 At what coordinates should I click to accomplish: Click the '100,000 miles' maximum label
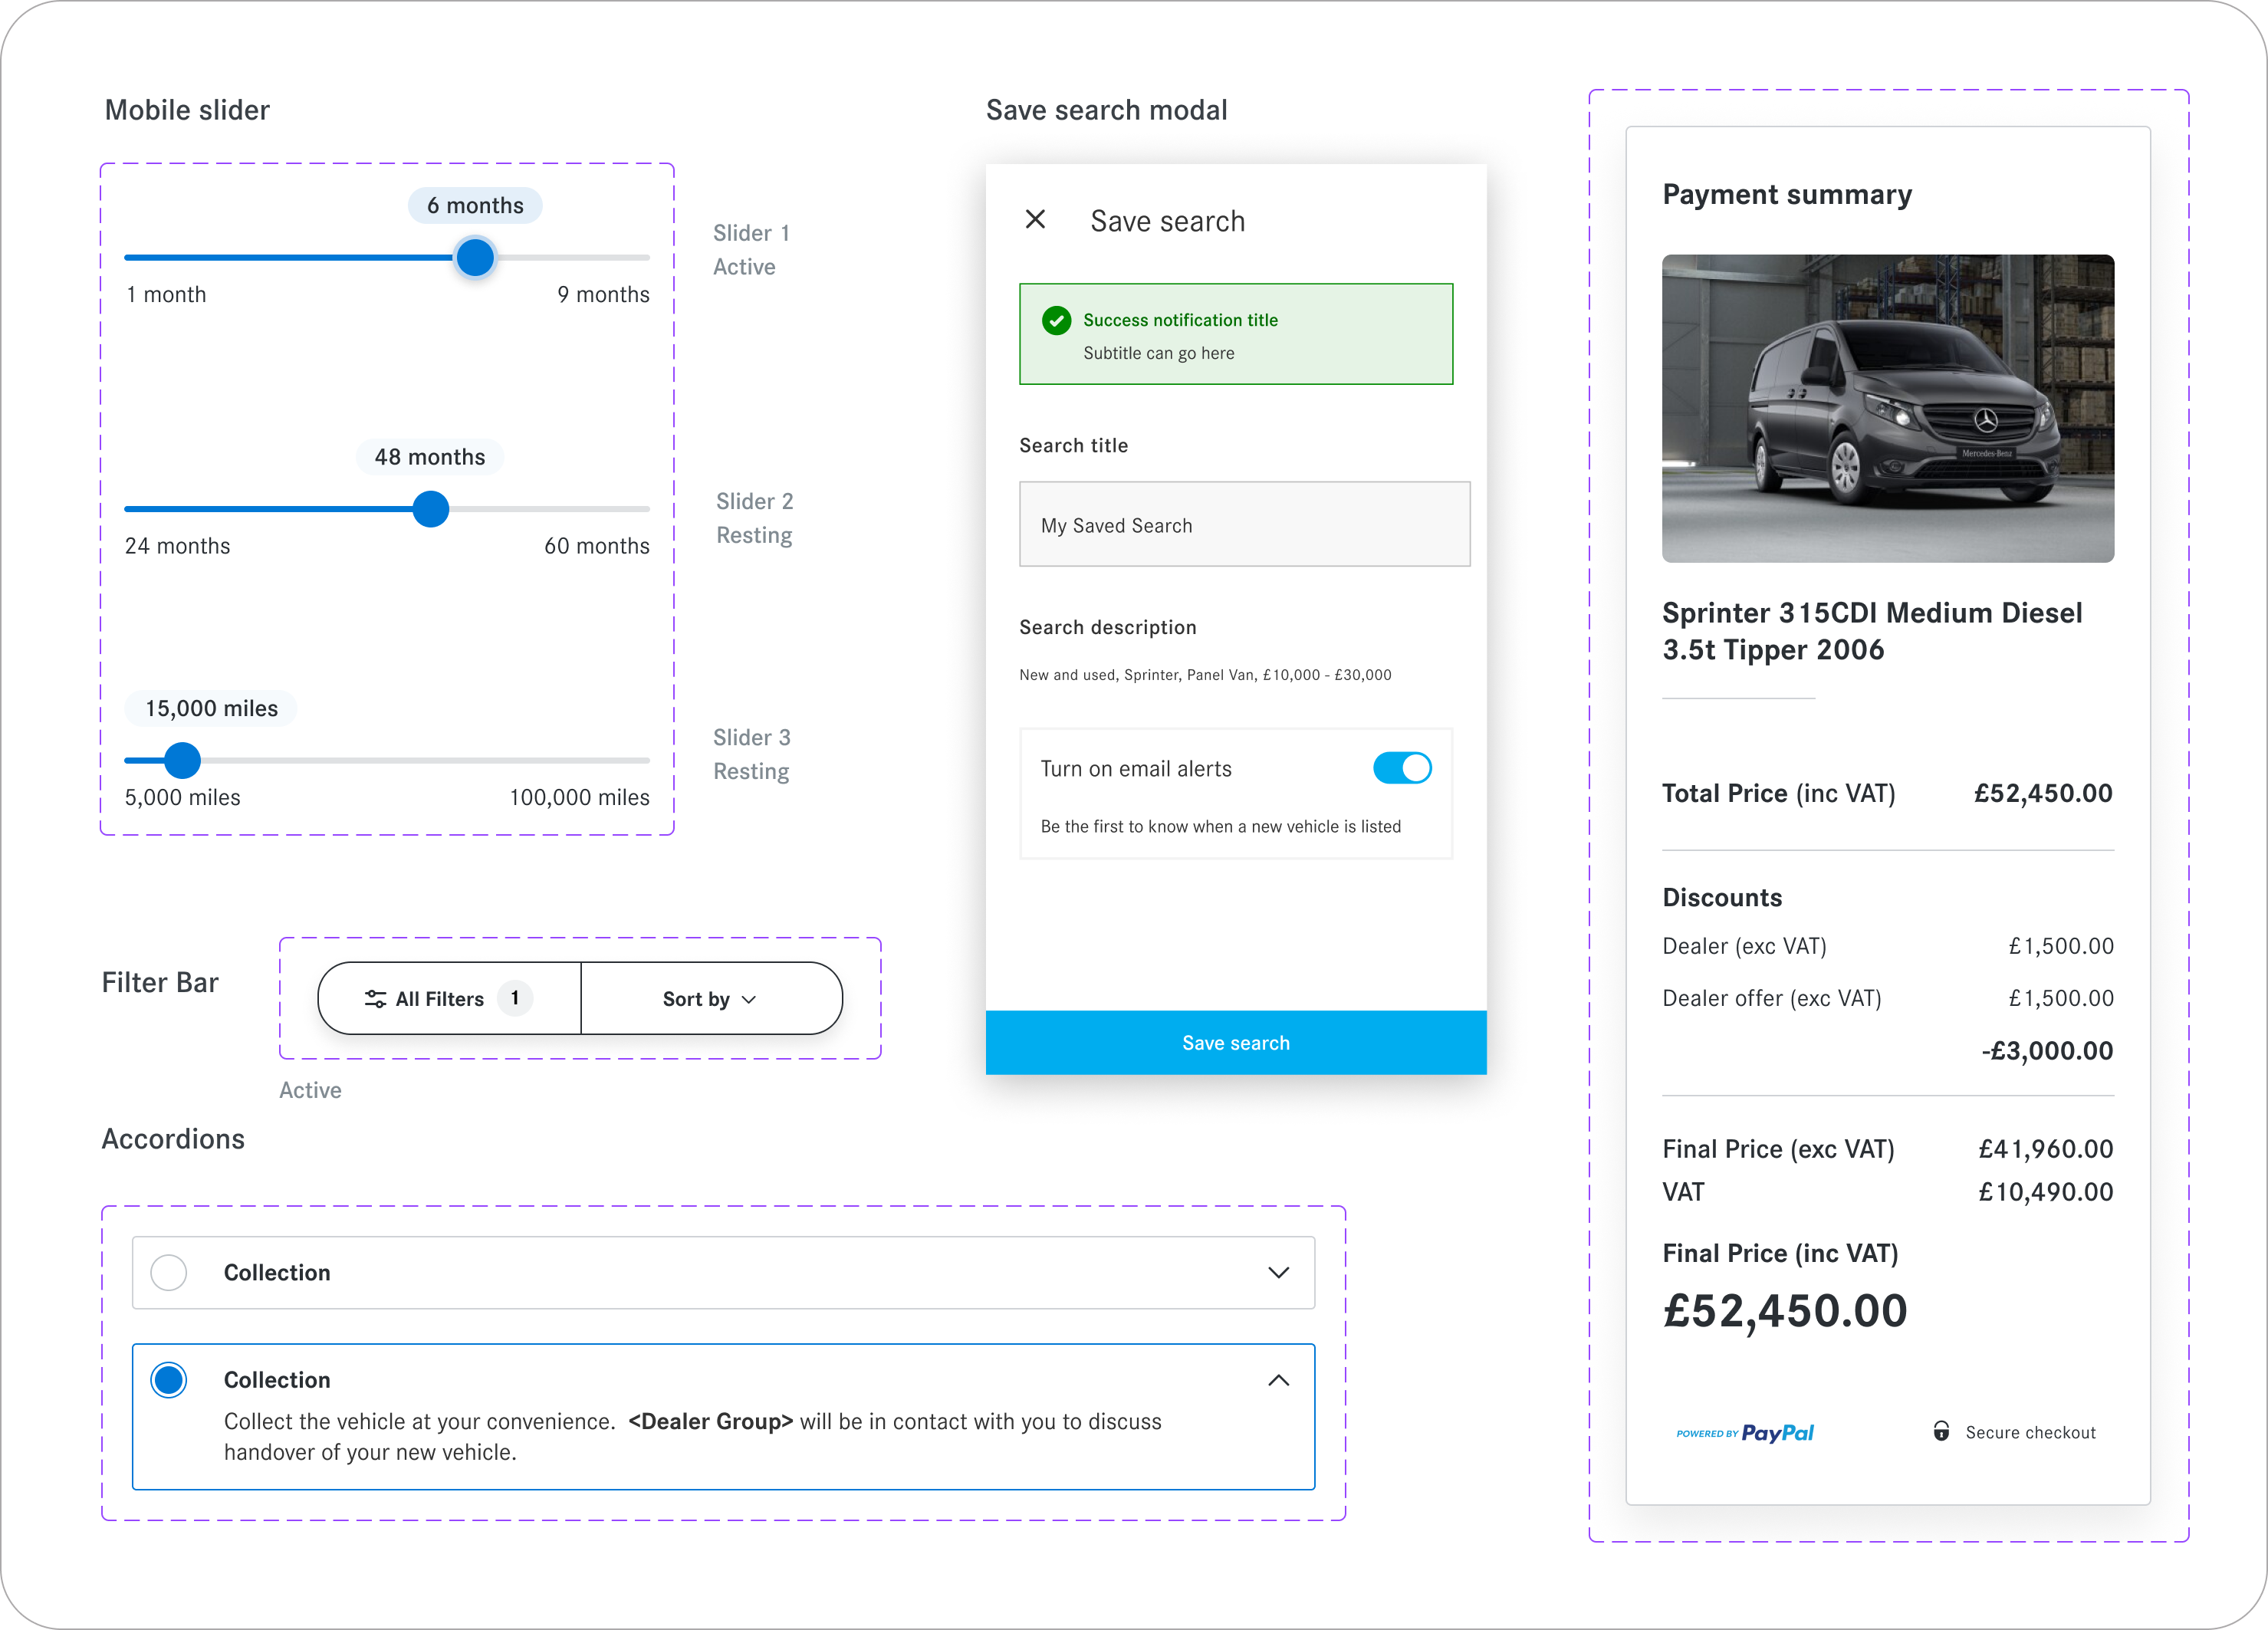[x=579, y=797]
